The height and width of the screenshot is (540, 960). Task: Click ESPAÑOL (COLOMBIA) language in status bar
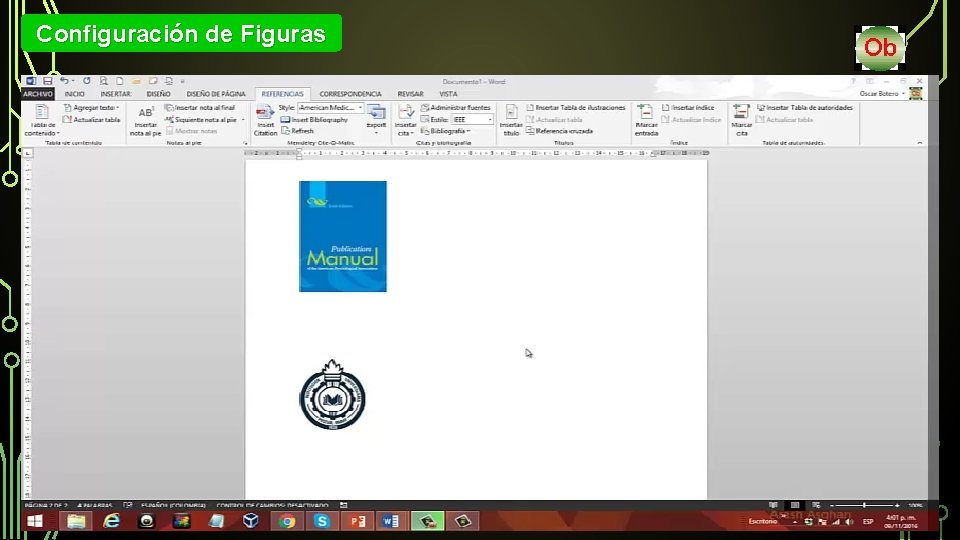point(173,506)
